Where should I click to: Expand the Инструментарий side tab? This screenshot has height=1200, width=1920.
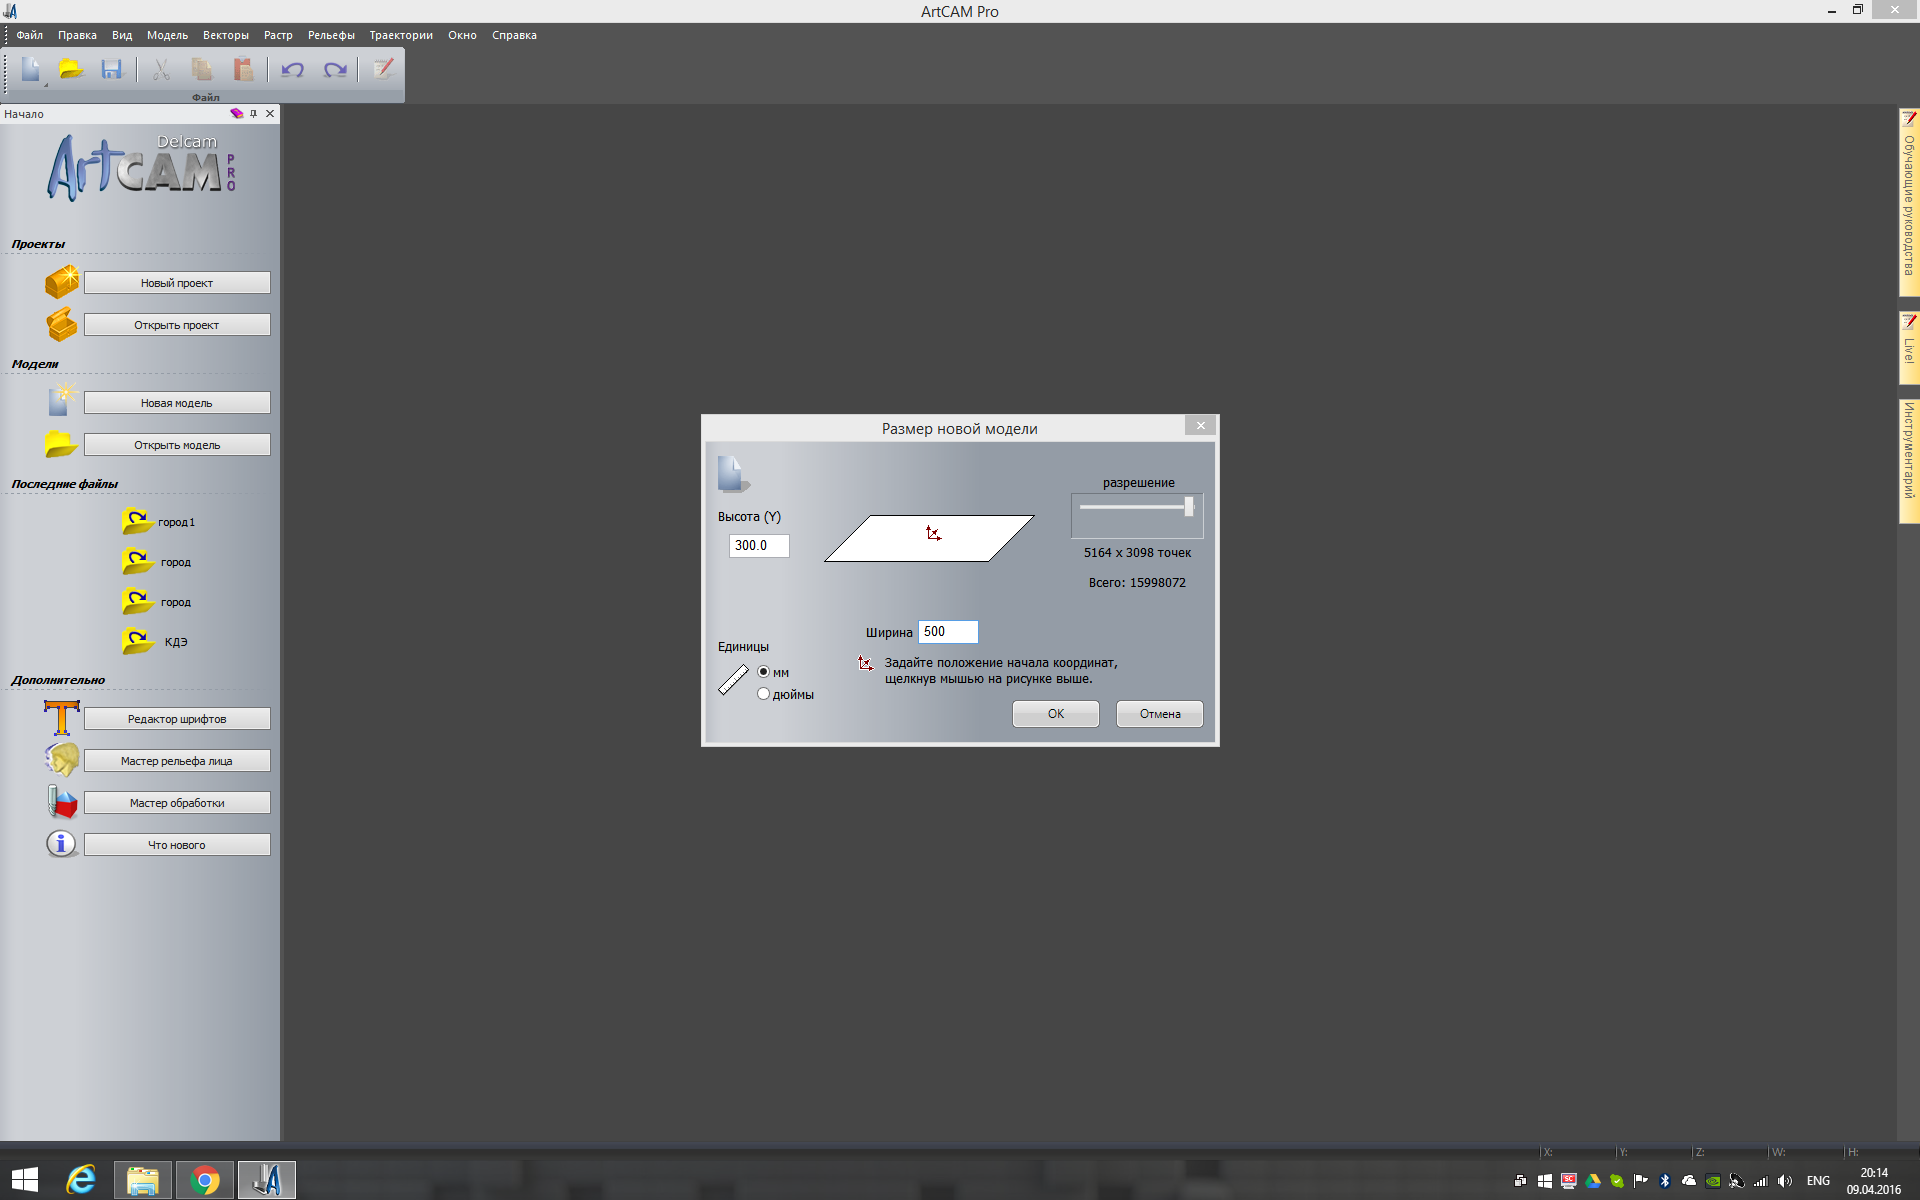[x=1908, y=460]
